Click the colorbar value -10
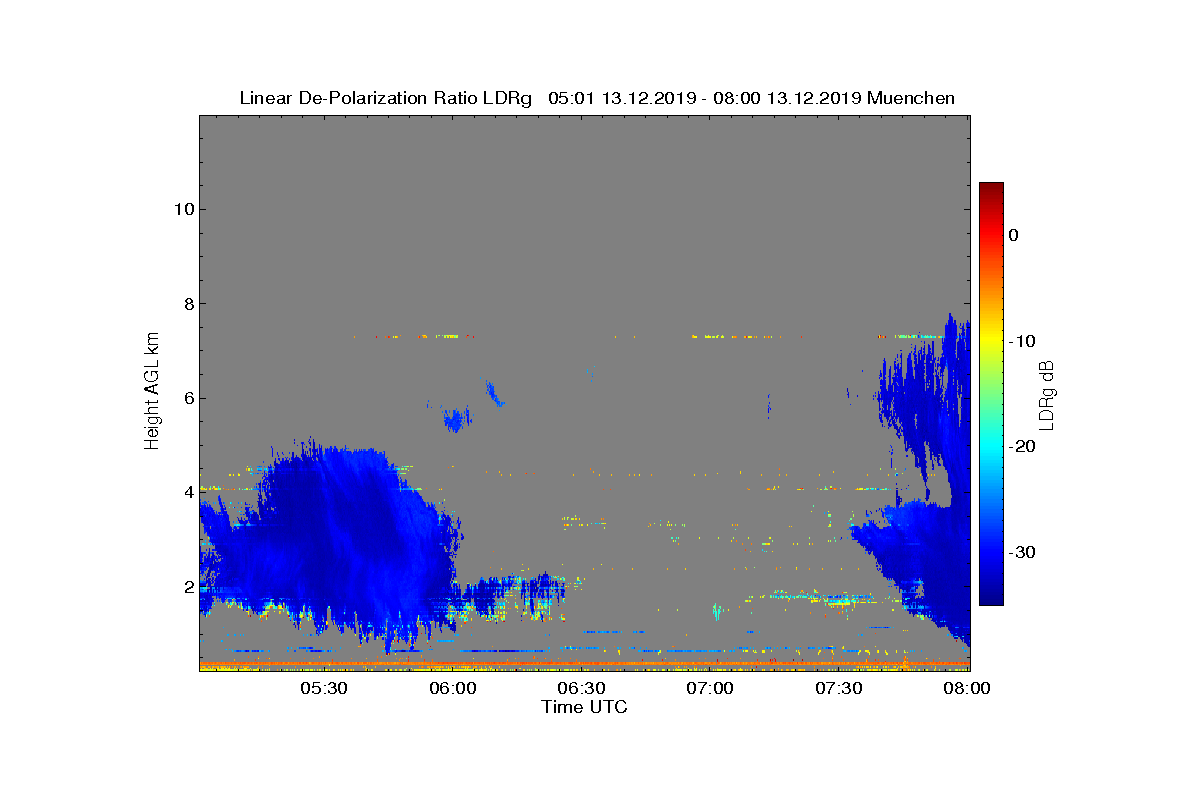 [1020, 341]
